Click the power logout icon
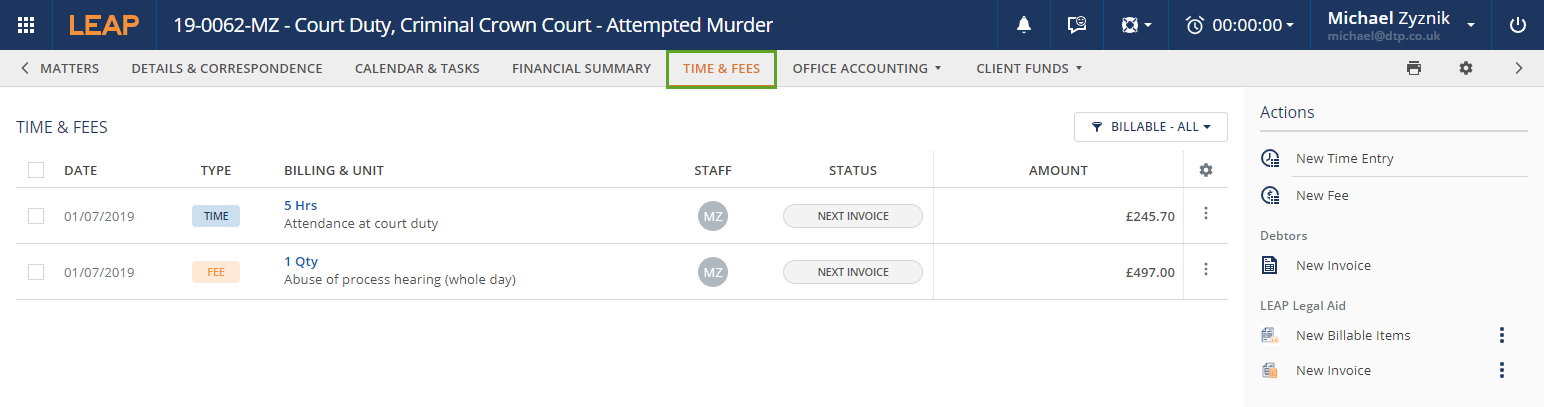 tap(1518, 25)
